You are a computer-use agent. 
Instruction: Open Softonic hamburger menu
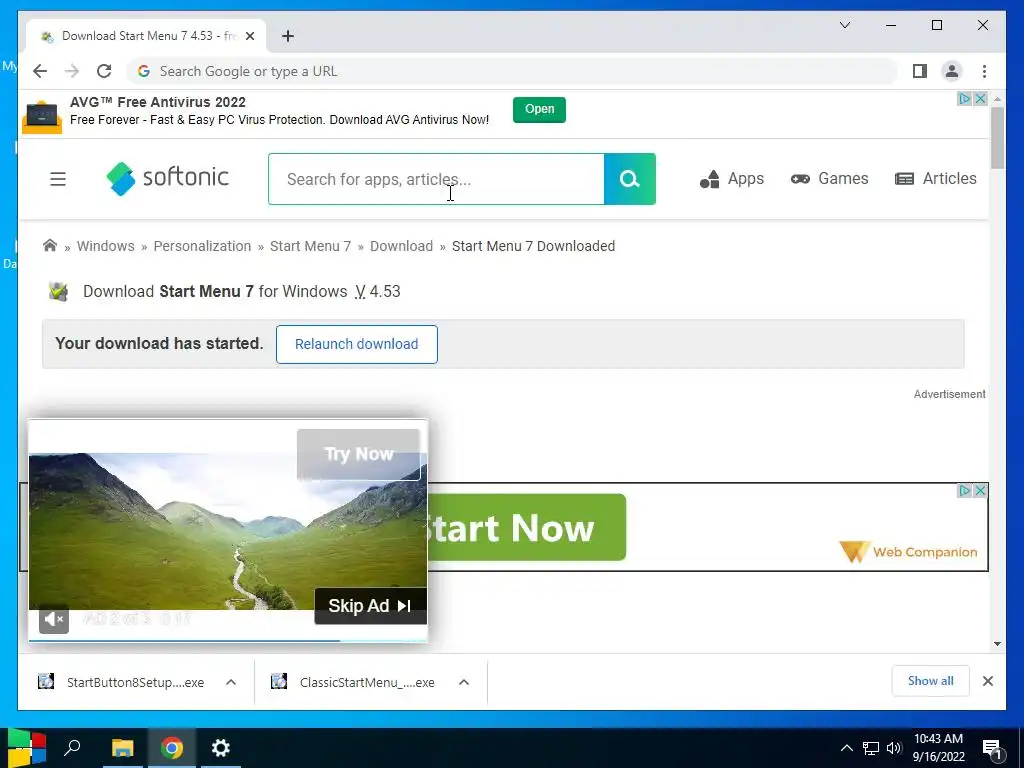(x=57, y=179)
